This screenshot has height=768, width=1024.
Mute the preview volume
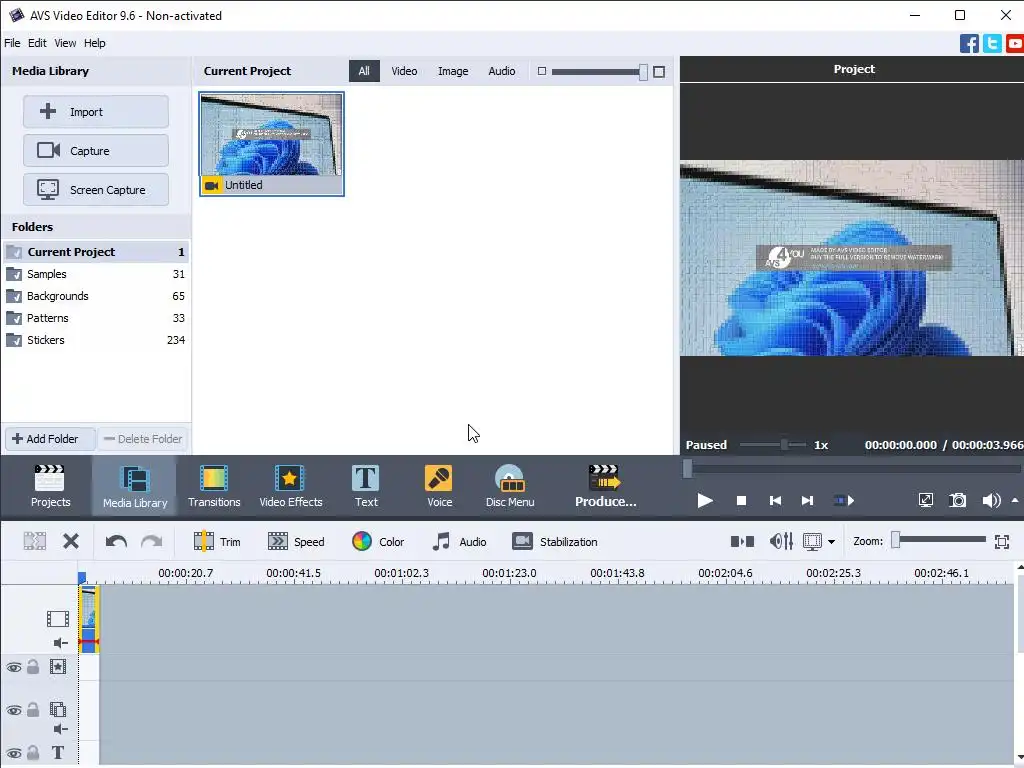coord(991,501)
